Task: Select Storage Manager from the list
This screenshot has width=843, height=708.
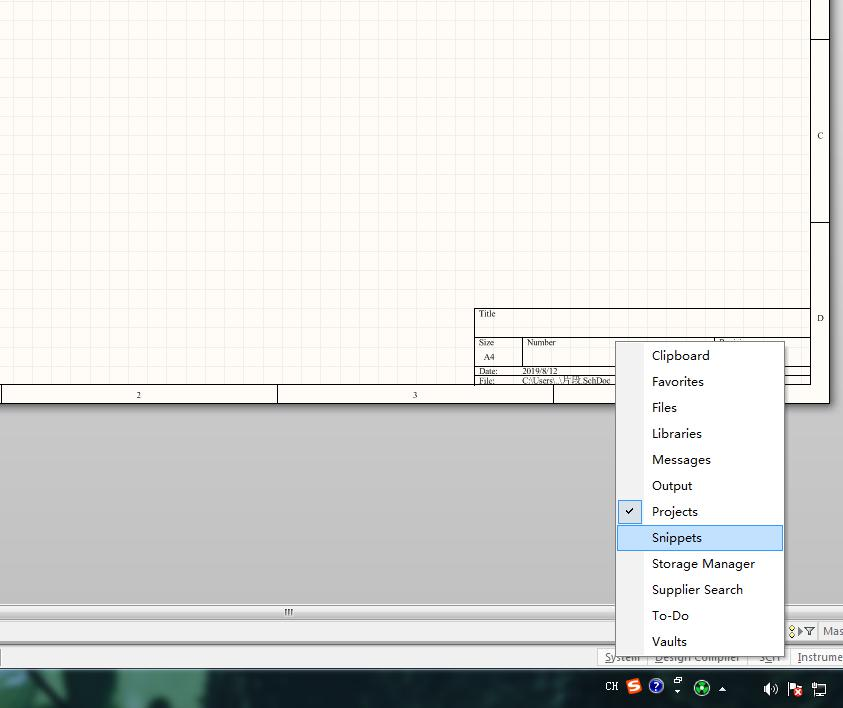Action: [x=699, y=564]
